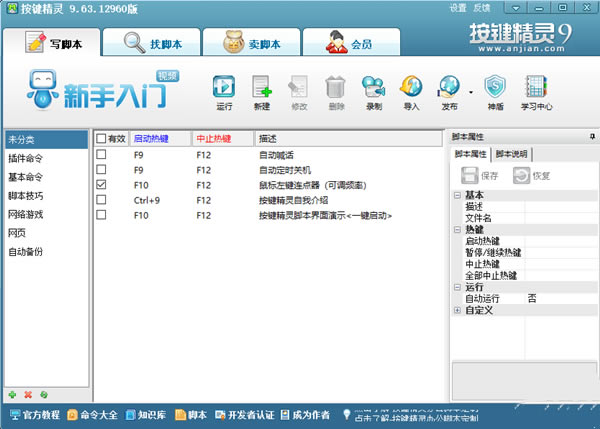This screenshot has width=600, height=429.
Task: Click the 新建 (New) script icon
Action: click(x=261, y=87)
